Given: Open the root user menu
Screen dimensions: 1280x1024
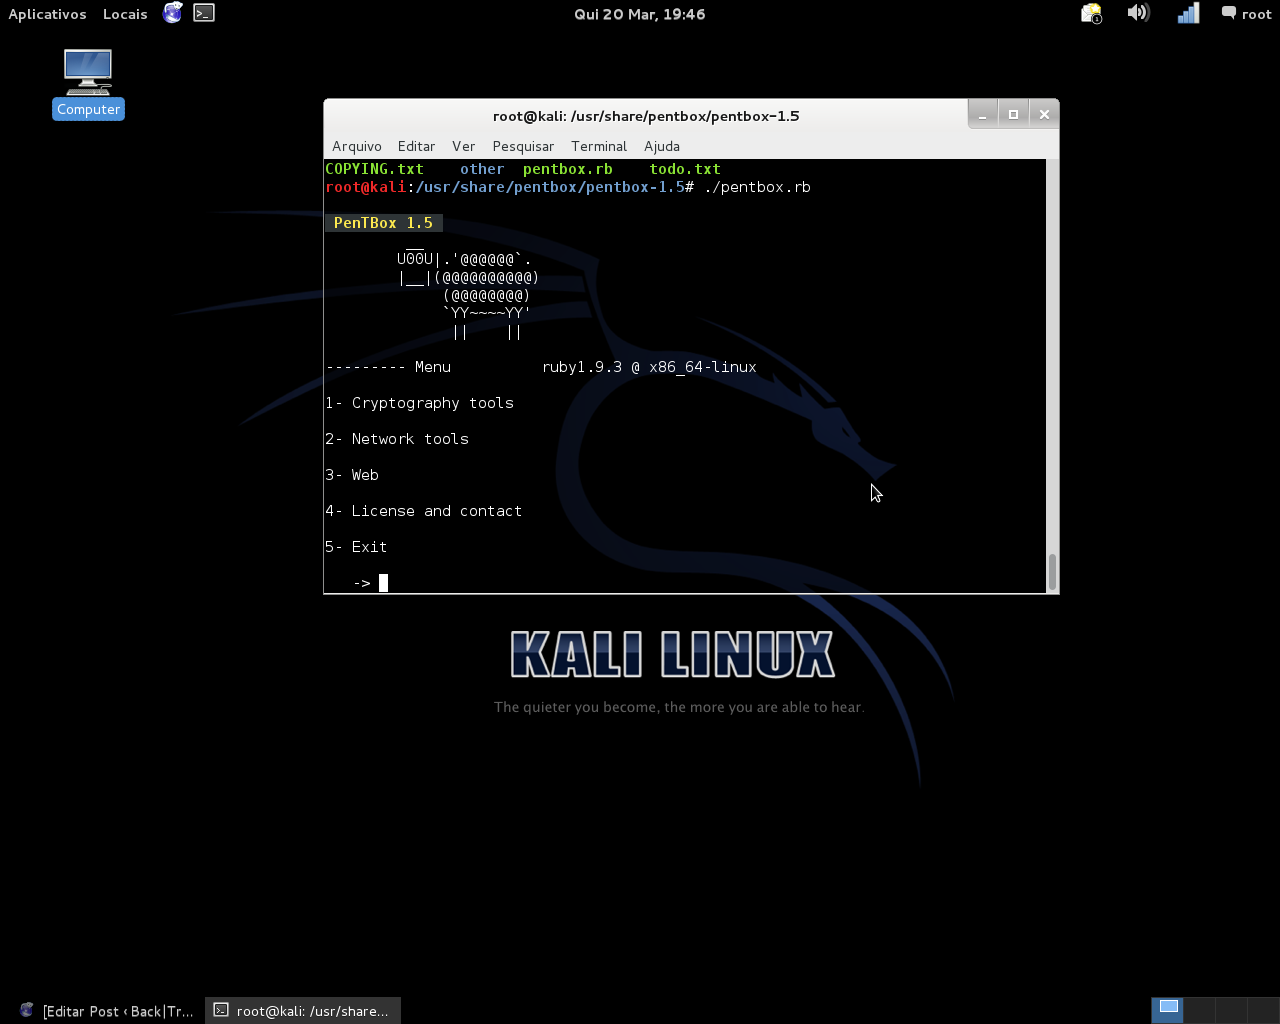Looking at the screenshot, I should coord(1246,14).
